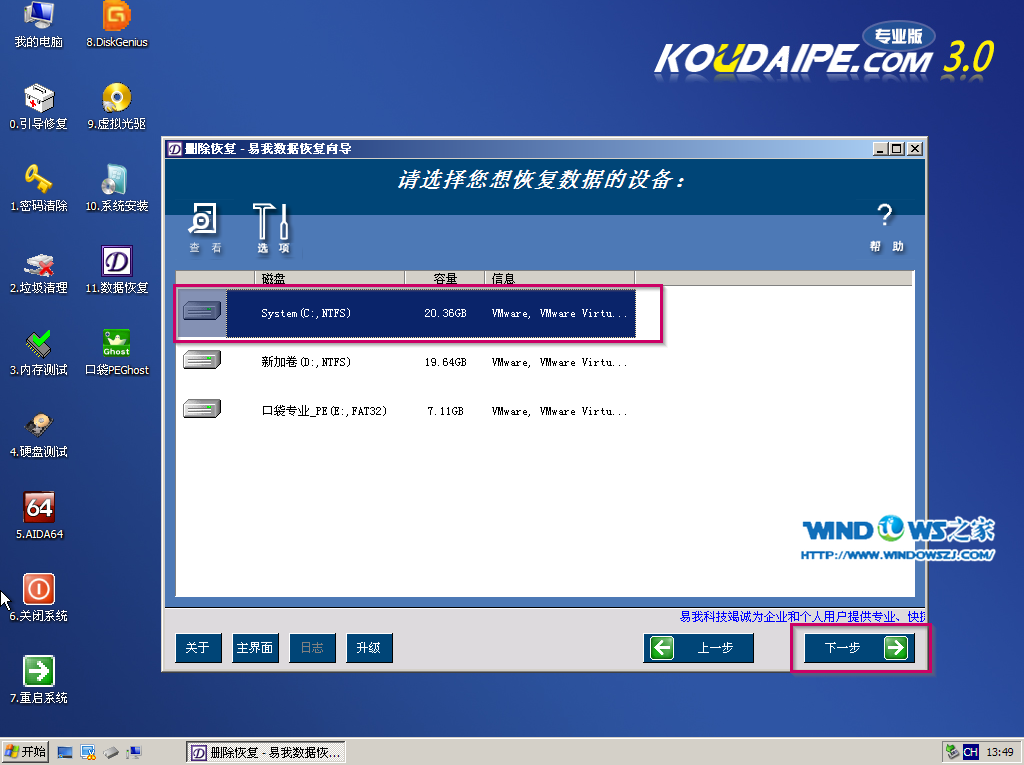Click the 下一步 (Next) button
Viewport: 1024px width, 765px height.
click(x=859, y=648)
